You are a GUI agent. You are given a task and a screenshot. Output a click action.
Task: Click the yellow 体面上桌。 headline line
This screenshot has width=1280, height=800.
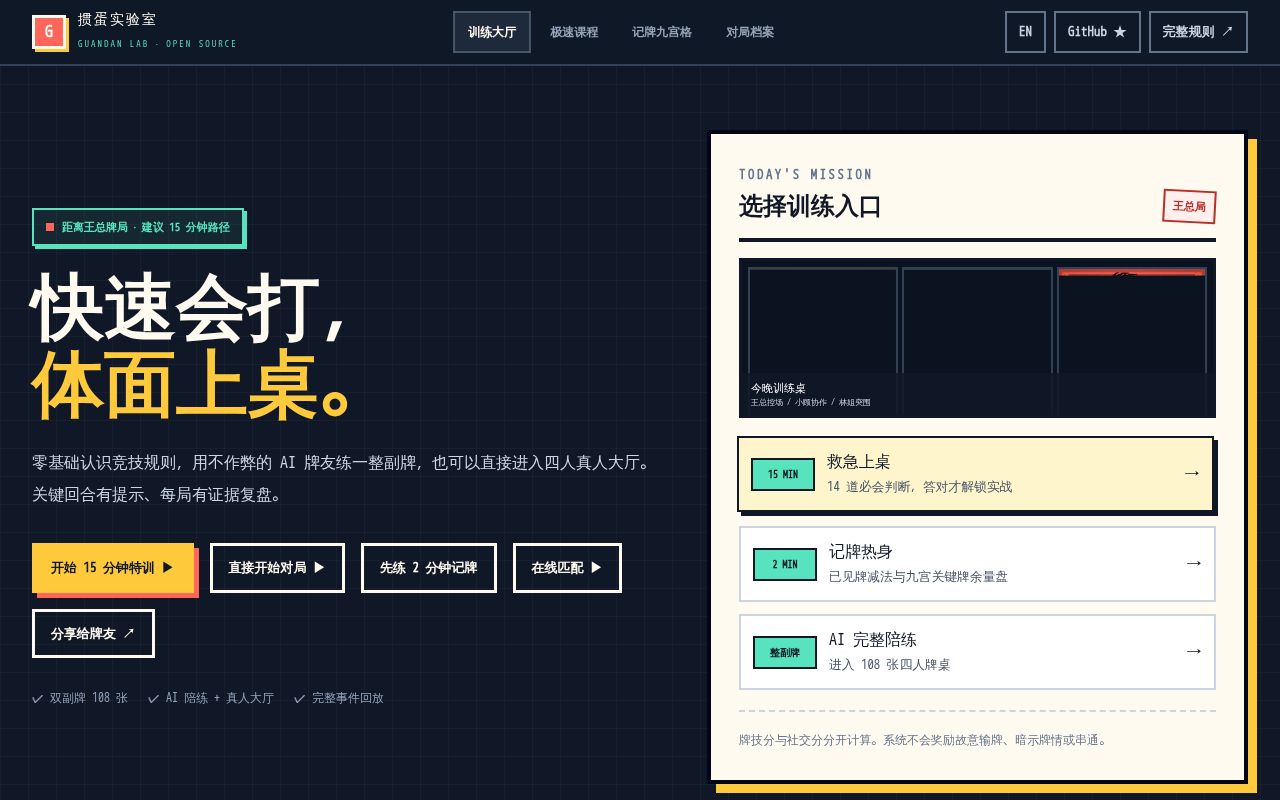(x=191, y=385)
